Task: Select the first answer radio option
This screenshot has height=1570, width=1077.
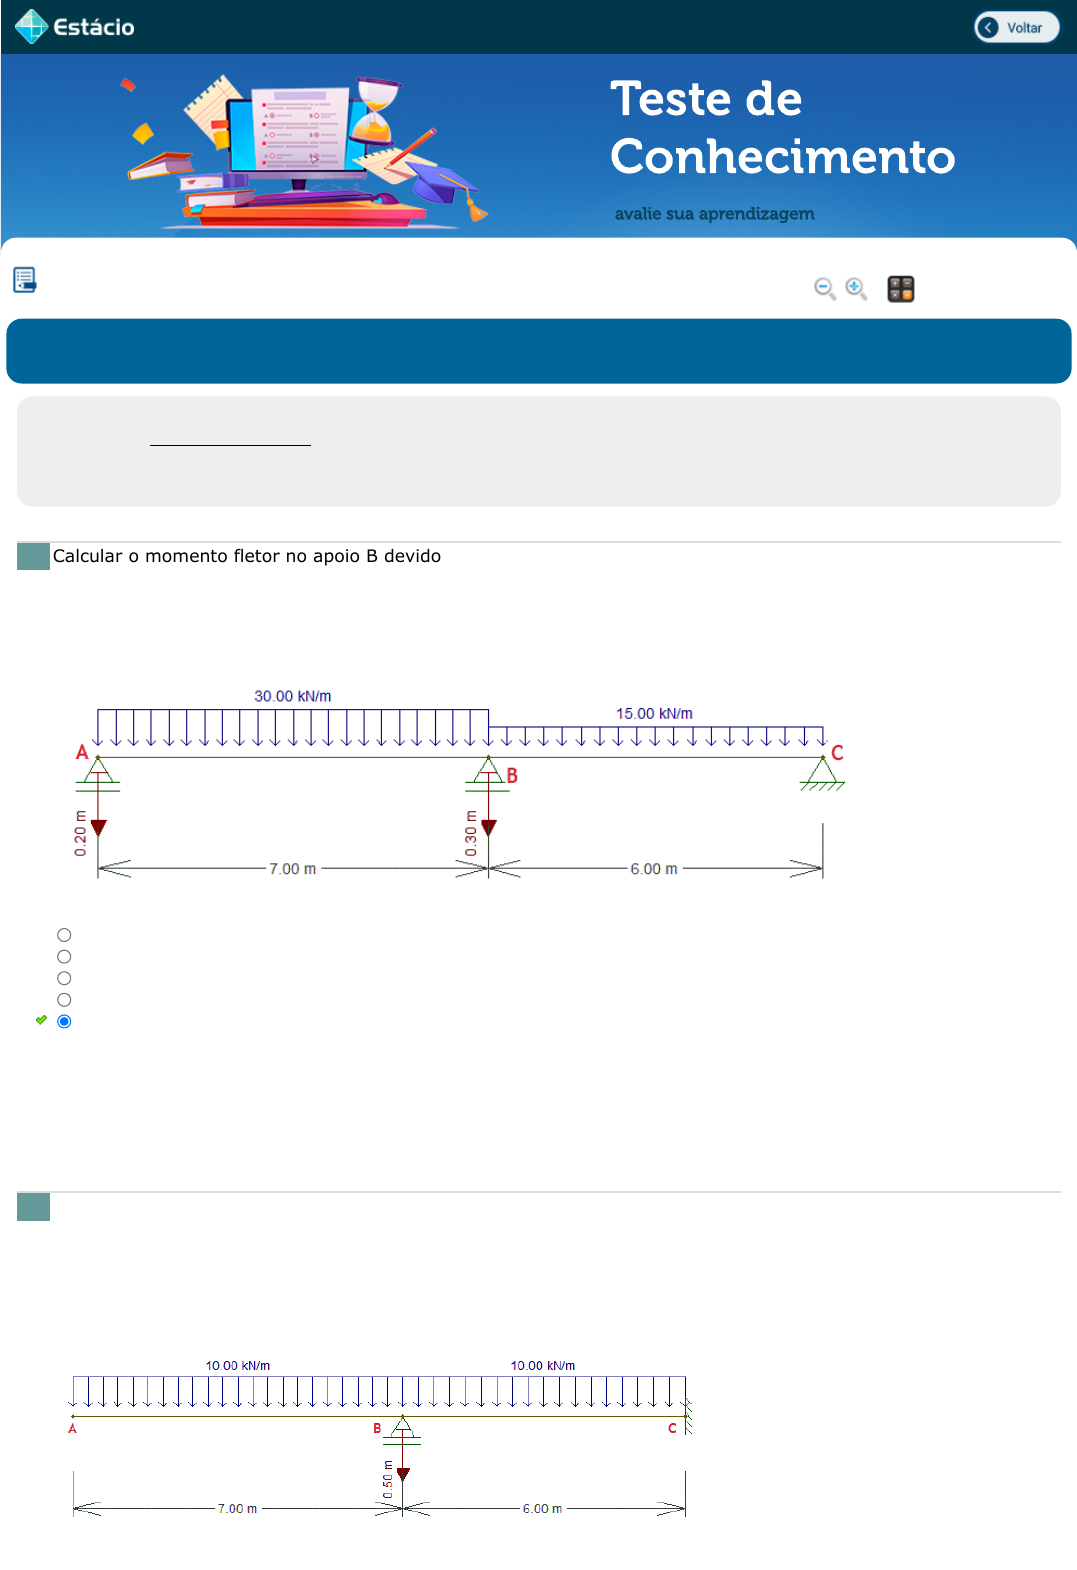Action: click(x=64, y=935)
